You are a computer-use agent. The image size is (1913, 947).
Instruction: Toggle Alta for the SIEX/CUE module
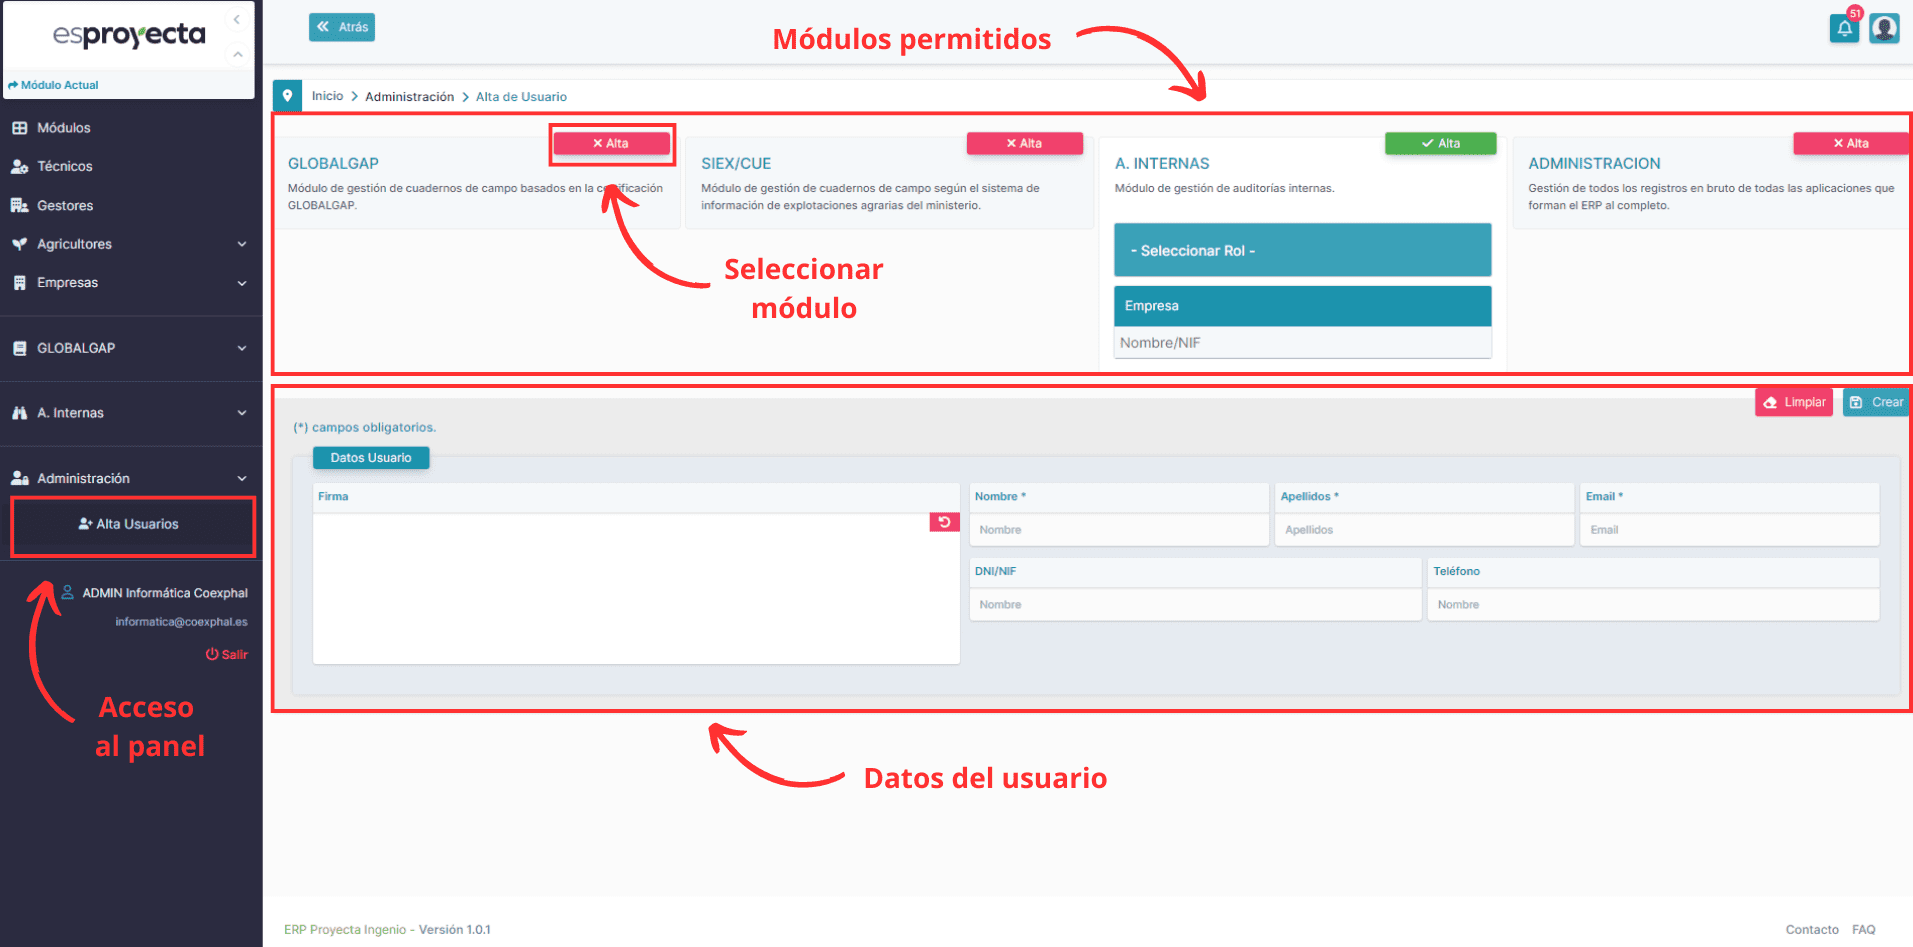(1024, 143)
